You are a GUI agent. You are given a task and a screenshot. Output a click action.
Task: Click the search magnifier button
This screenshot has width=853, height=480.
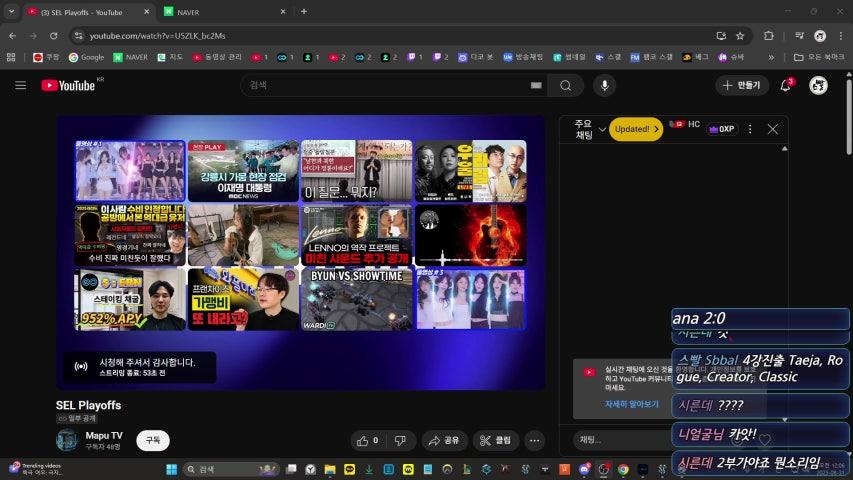tap(566, 85)
